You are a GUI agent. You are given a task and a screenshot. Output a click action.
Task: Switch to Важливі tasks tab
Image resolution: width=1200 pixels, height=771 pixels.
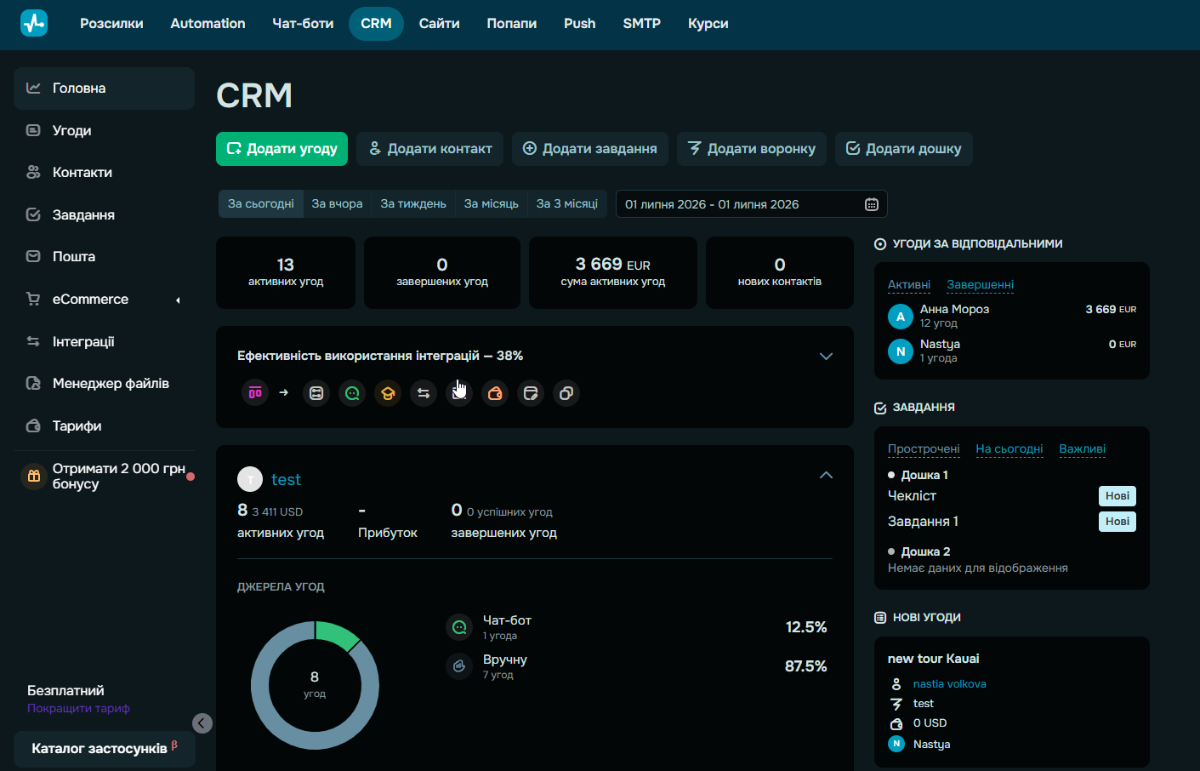point(1082,449)
